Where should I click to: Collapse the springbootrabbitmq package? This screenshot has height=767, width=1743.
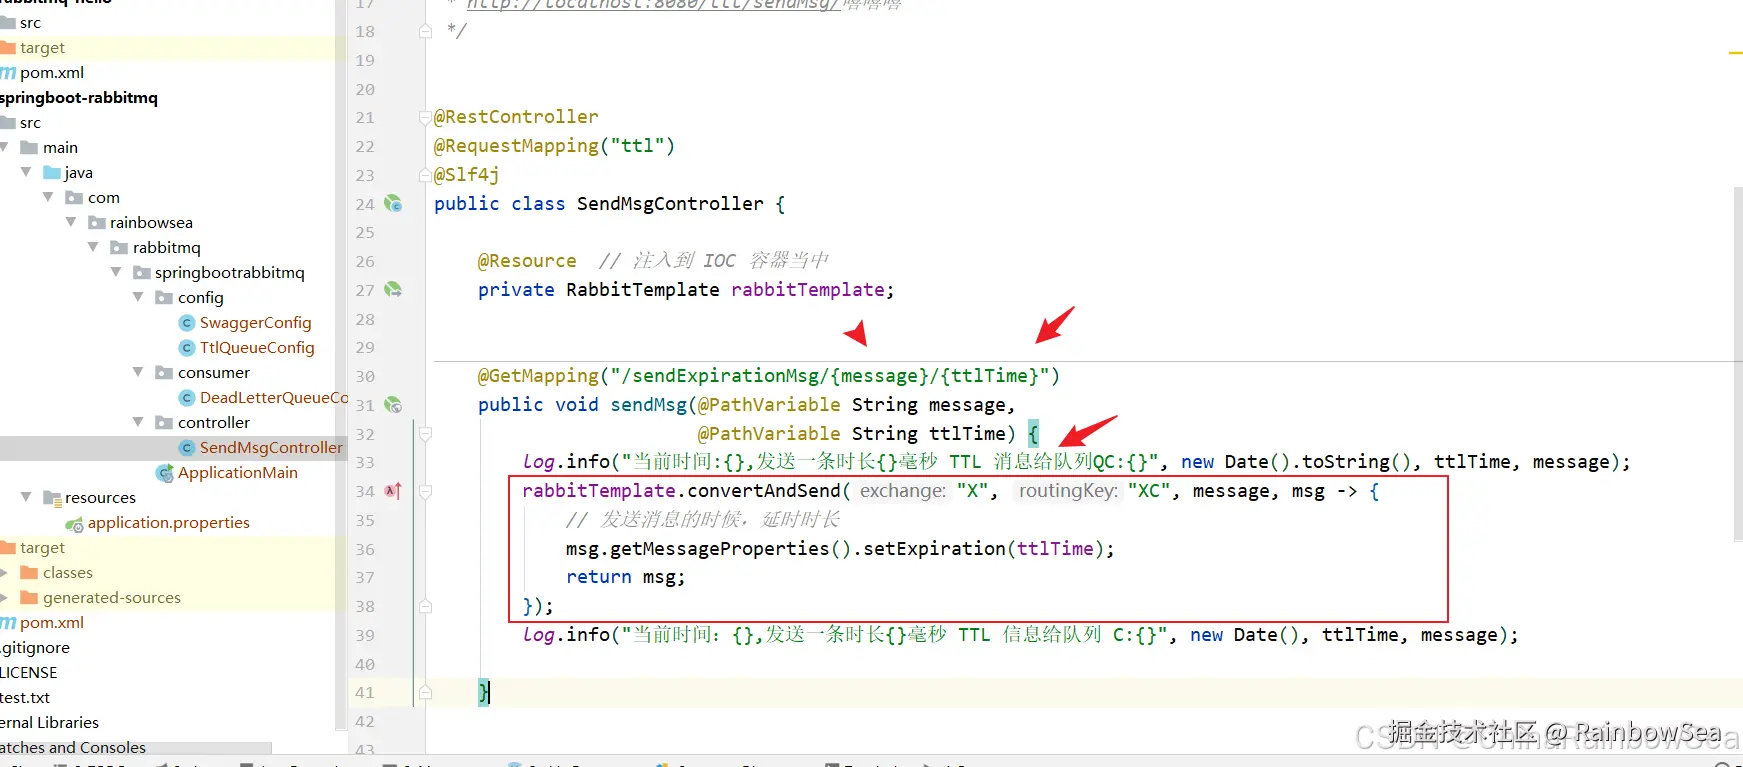pos(116,272)
